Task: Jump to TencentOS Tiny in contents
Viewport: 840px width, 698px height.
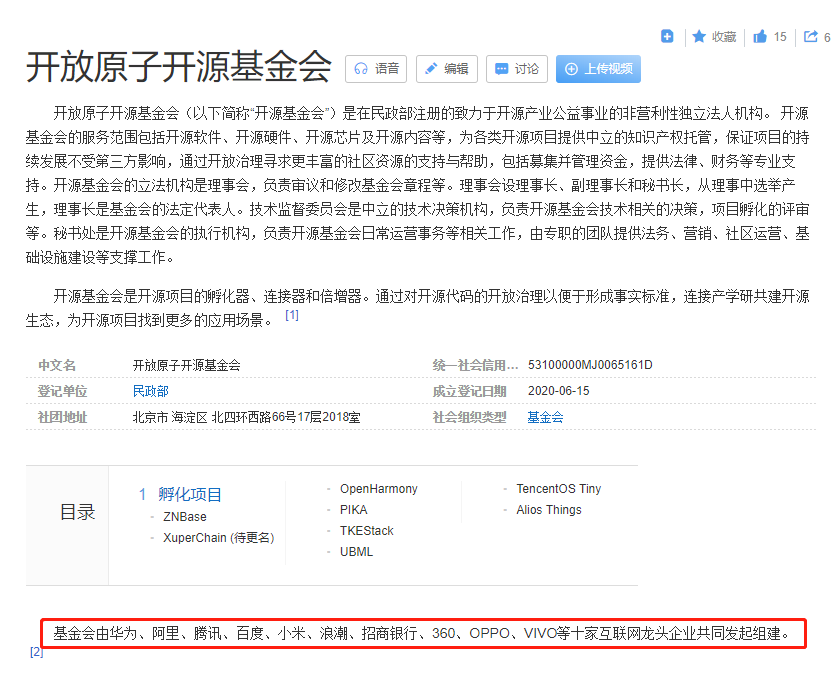Action: [x=559, y=489]
